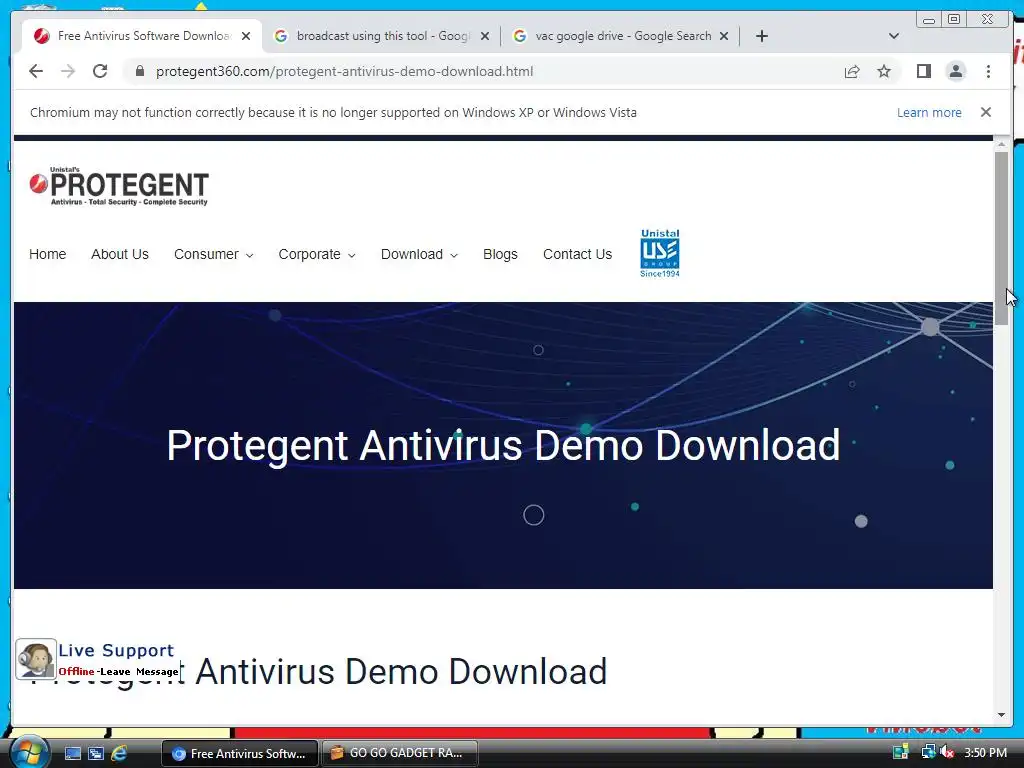Close the vac google drive tab

point(724,36)
